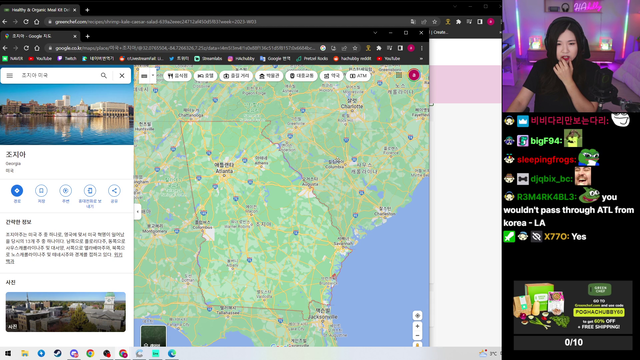Reload the Google Maps page

(26, 48)
